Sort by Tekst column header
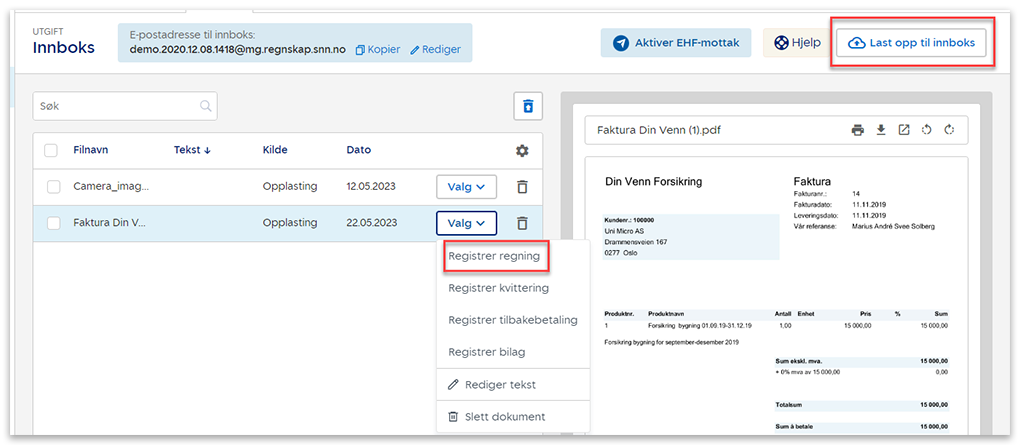Image resolution: width=1020 pixels, height=445 pixels. pyautogui.click(x=192, y=150)
